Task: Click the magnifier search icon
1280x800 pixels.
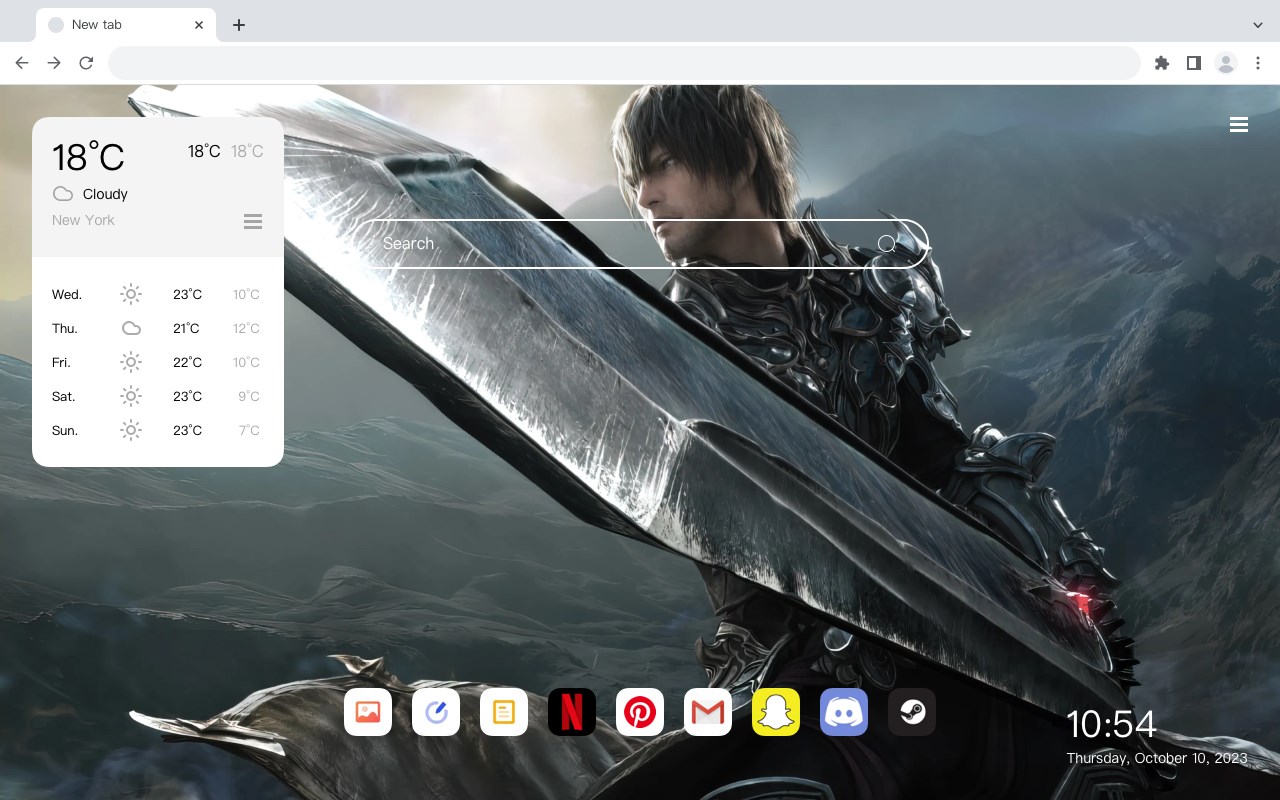Action: coord(887,243)
